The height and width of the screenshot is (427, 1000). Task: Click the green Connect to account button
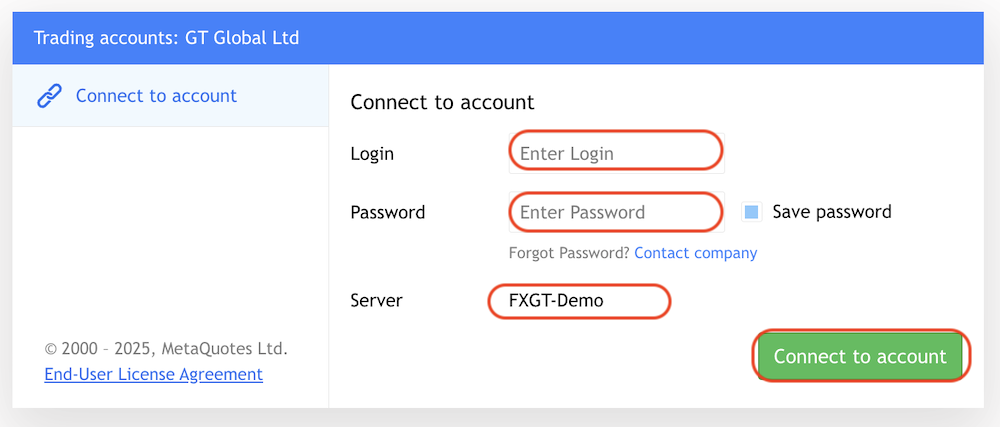pos(860,356)
